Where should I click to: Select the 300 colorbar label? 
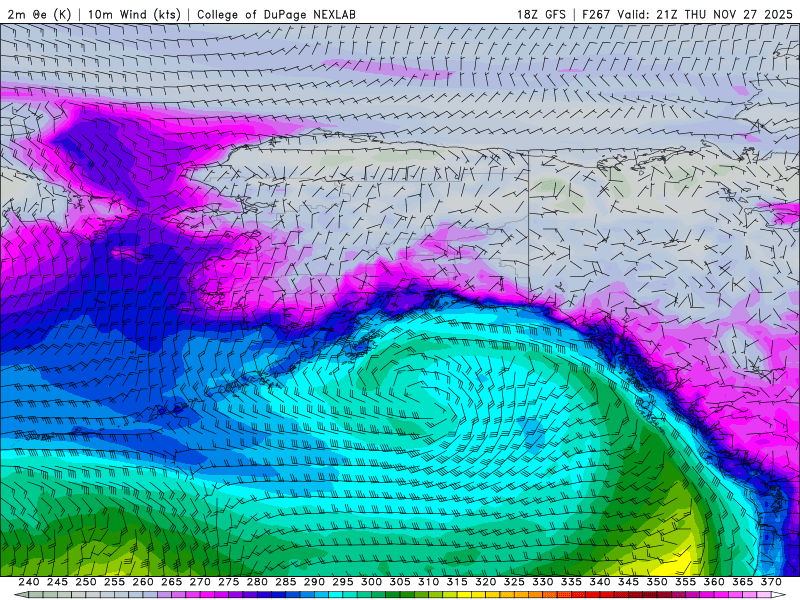(371, 582)
